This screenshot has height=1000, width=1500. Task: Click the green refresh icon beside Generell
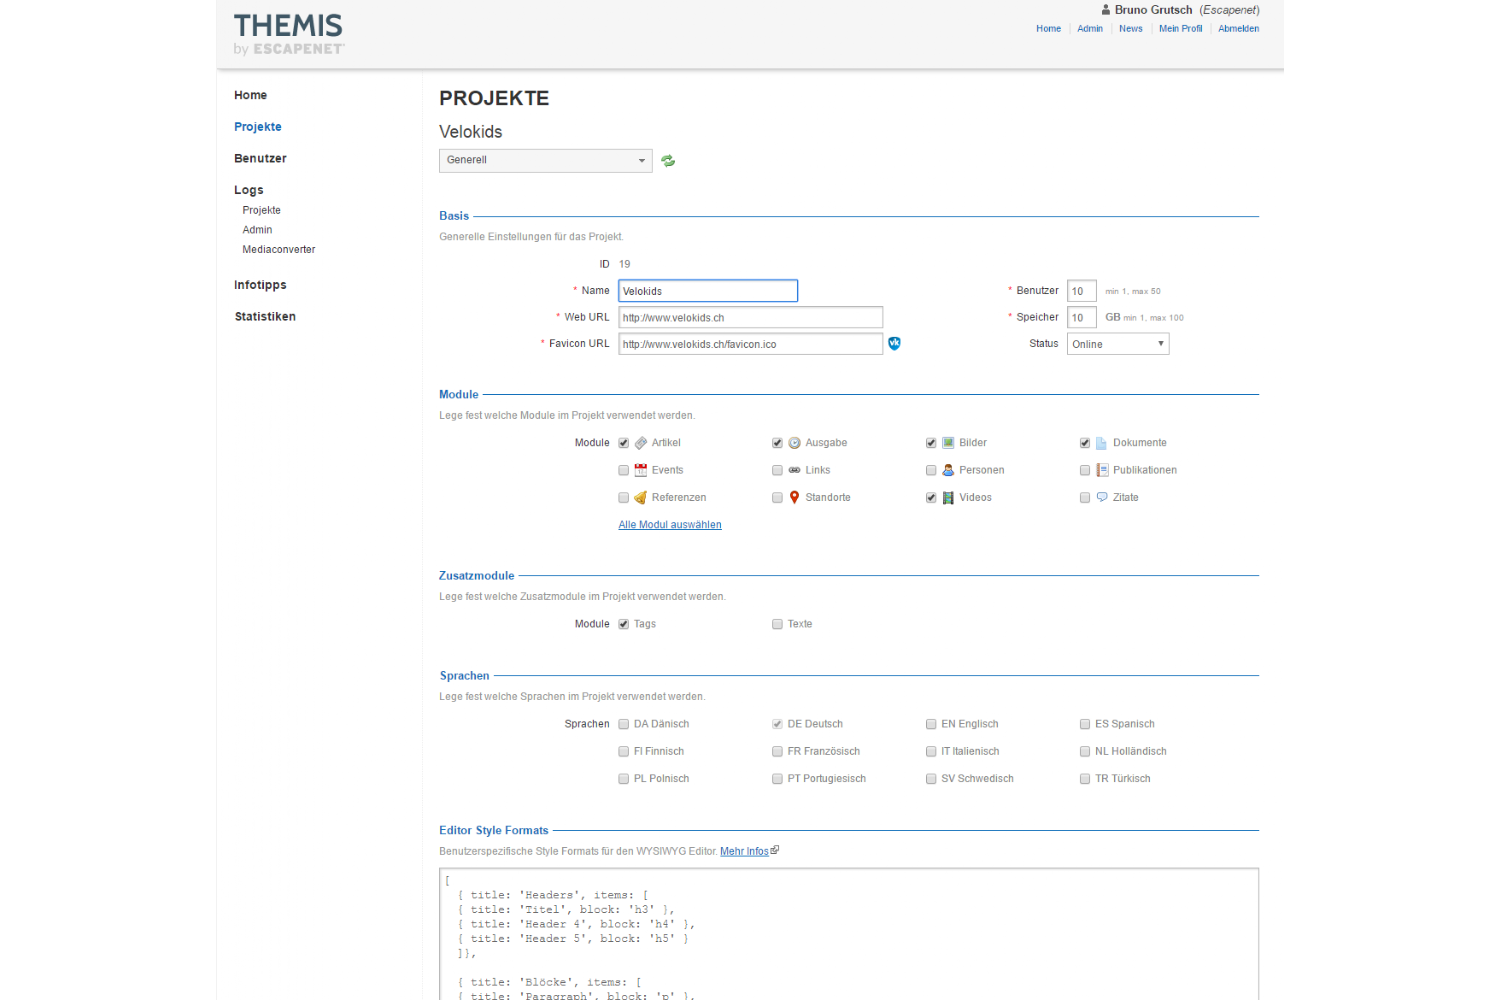(668, 161)
